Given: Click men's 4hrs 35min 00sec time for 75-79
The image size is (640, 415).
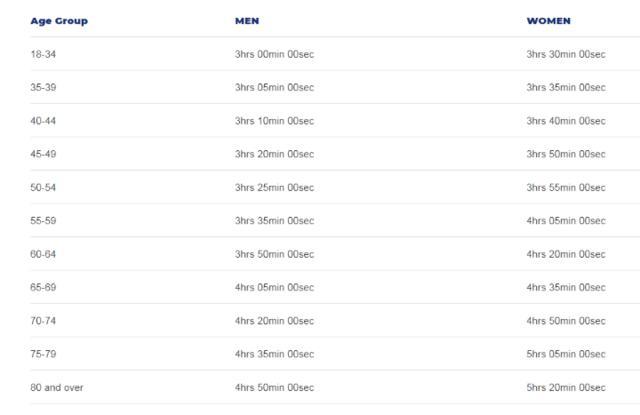Looking at the screenshot, I should [274, 353].
